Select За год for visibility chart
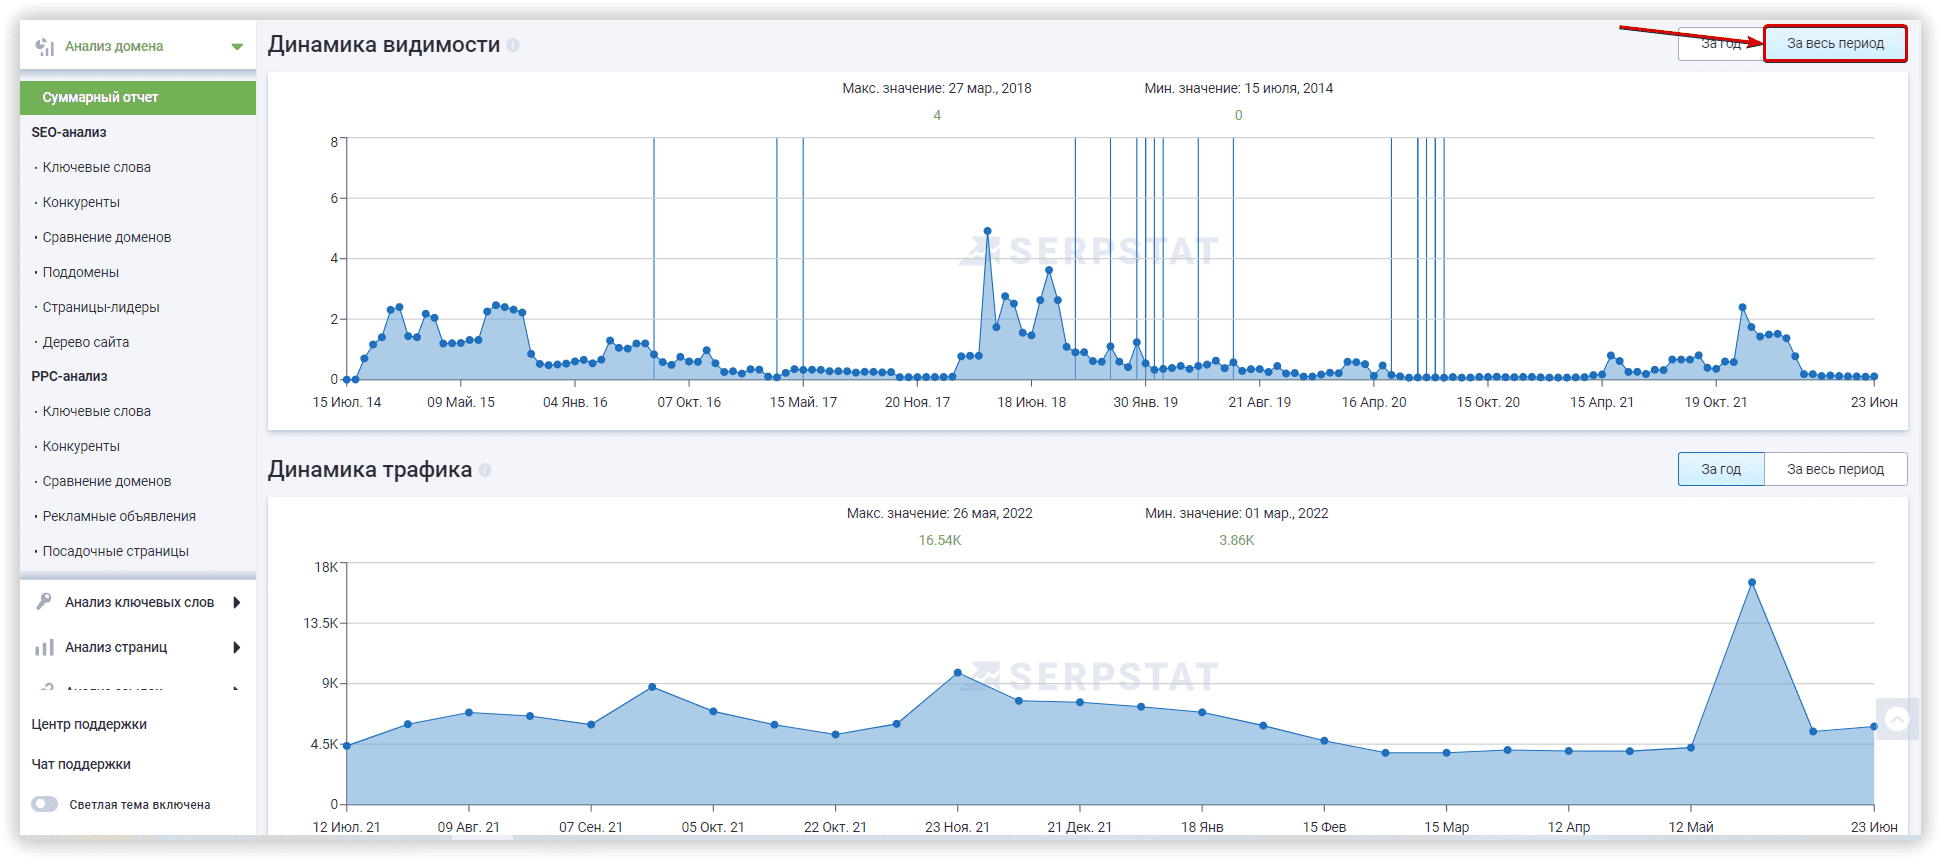 pyautogui.click(x=1721, y=44)
